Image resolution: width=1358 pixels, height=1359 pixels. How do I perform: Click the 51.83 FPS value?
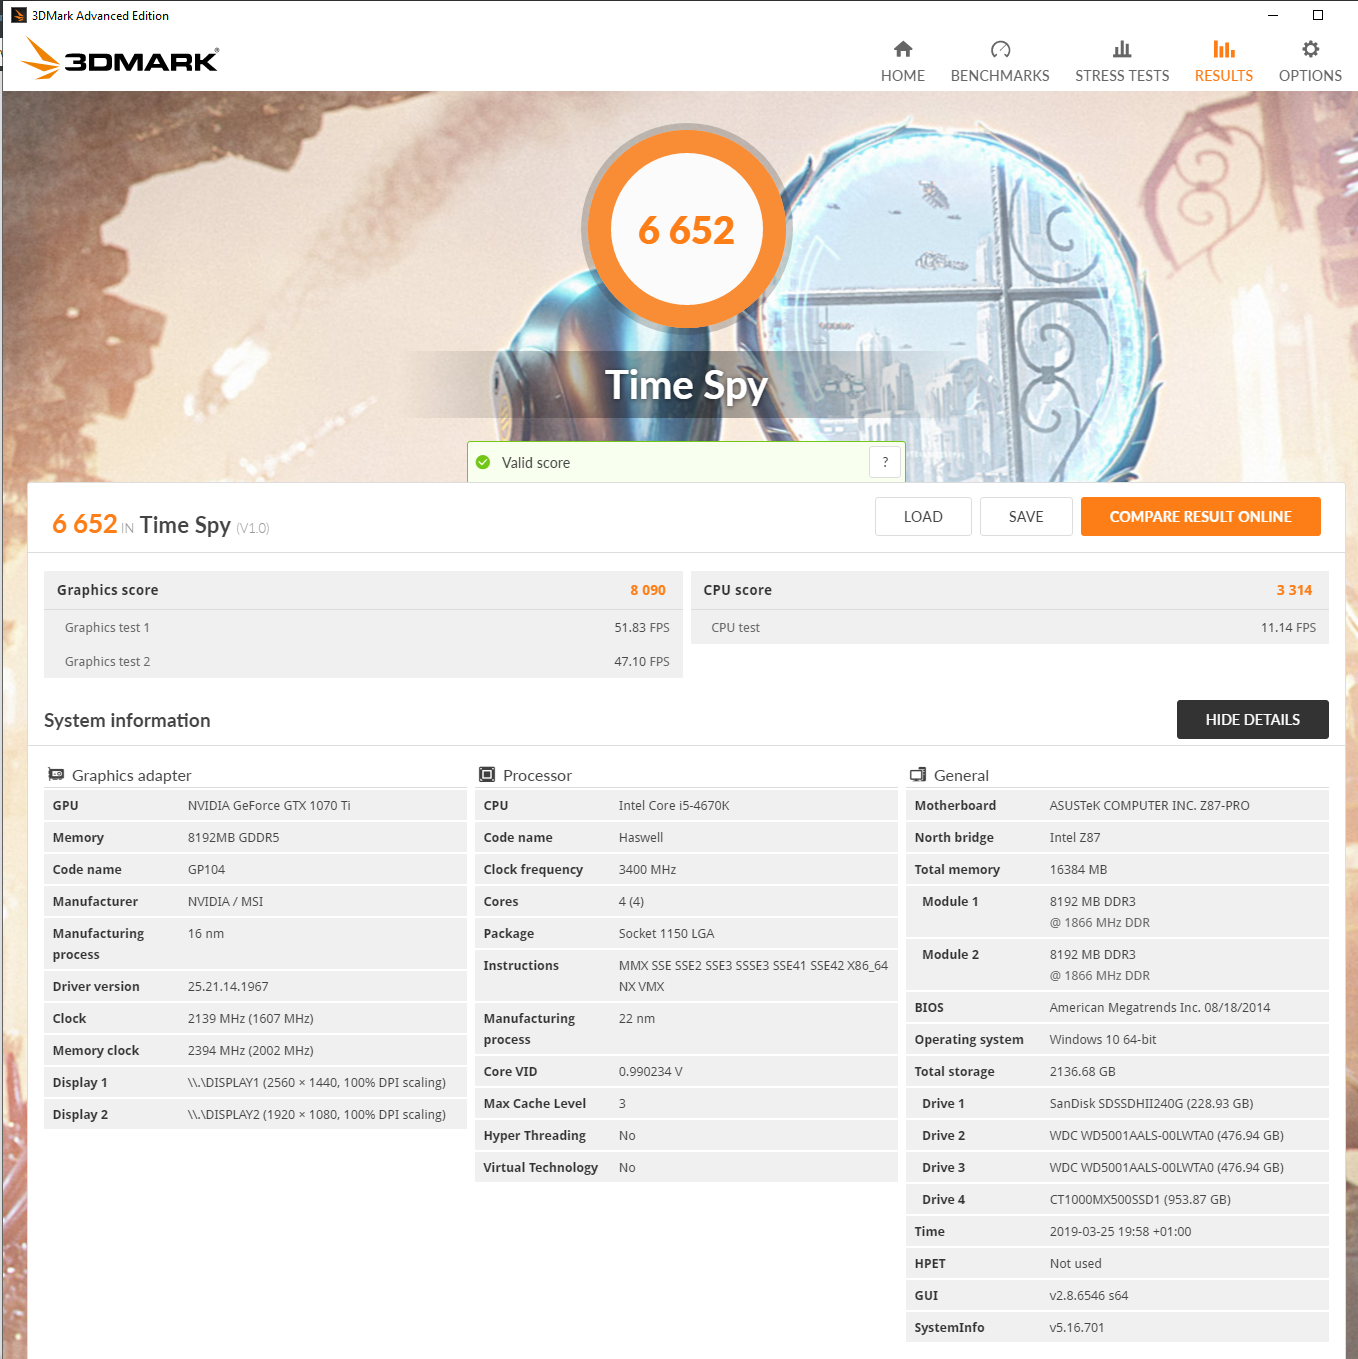pos(642,627)
